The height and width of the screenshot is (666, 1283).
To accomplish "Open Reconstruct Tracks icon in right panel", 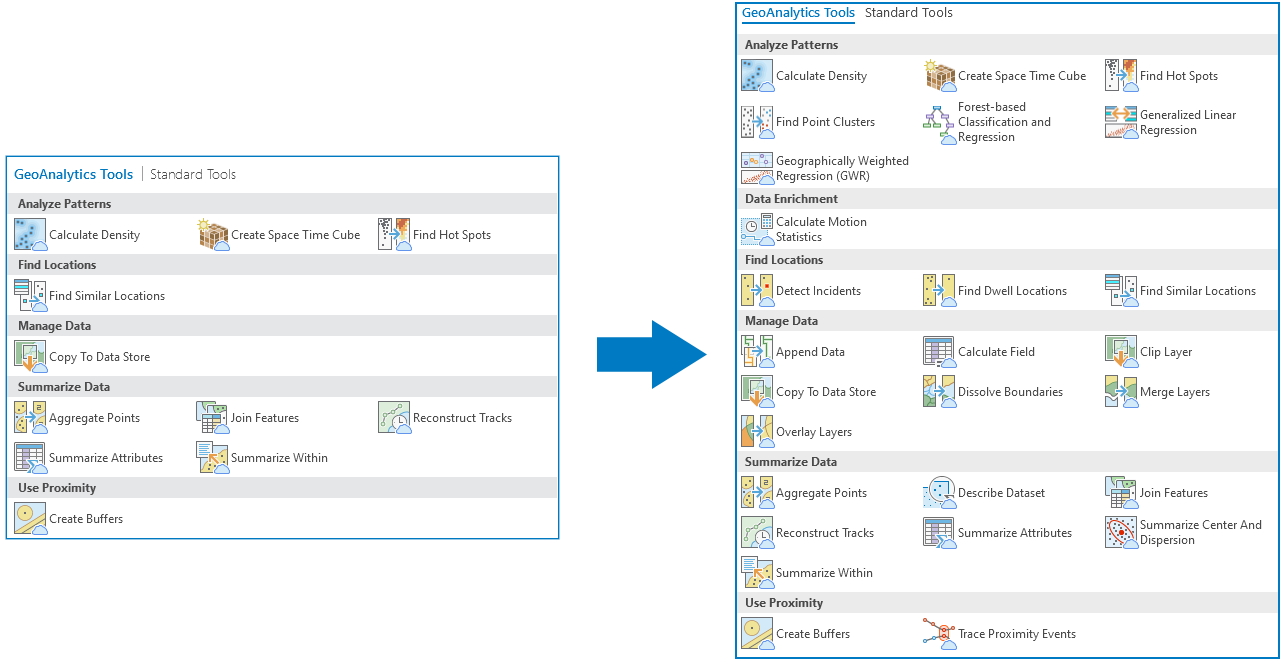I will coord(757,533).
